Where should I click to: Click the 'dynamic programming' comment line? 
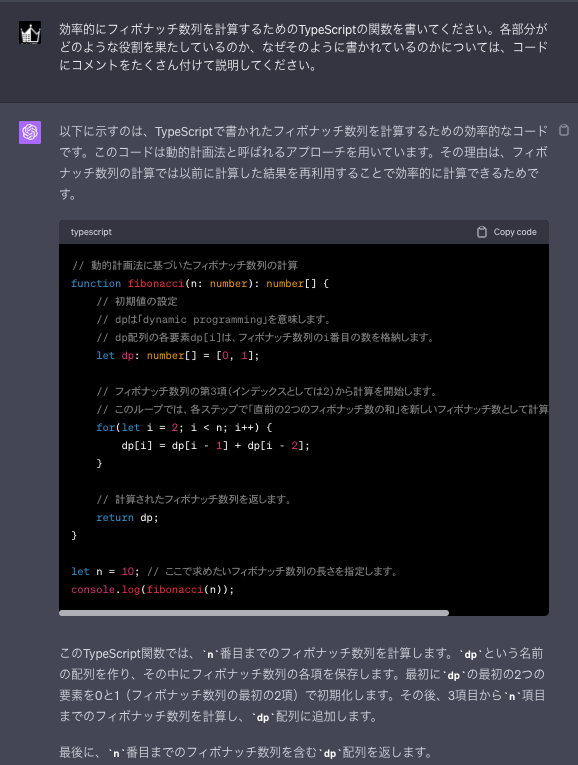[214, 320]
